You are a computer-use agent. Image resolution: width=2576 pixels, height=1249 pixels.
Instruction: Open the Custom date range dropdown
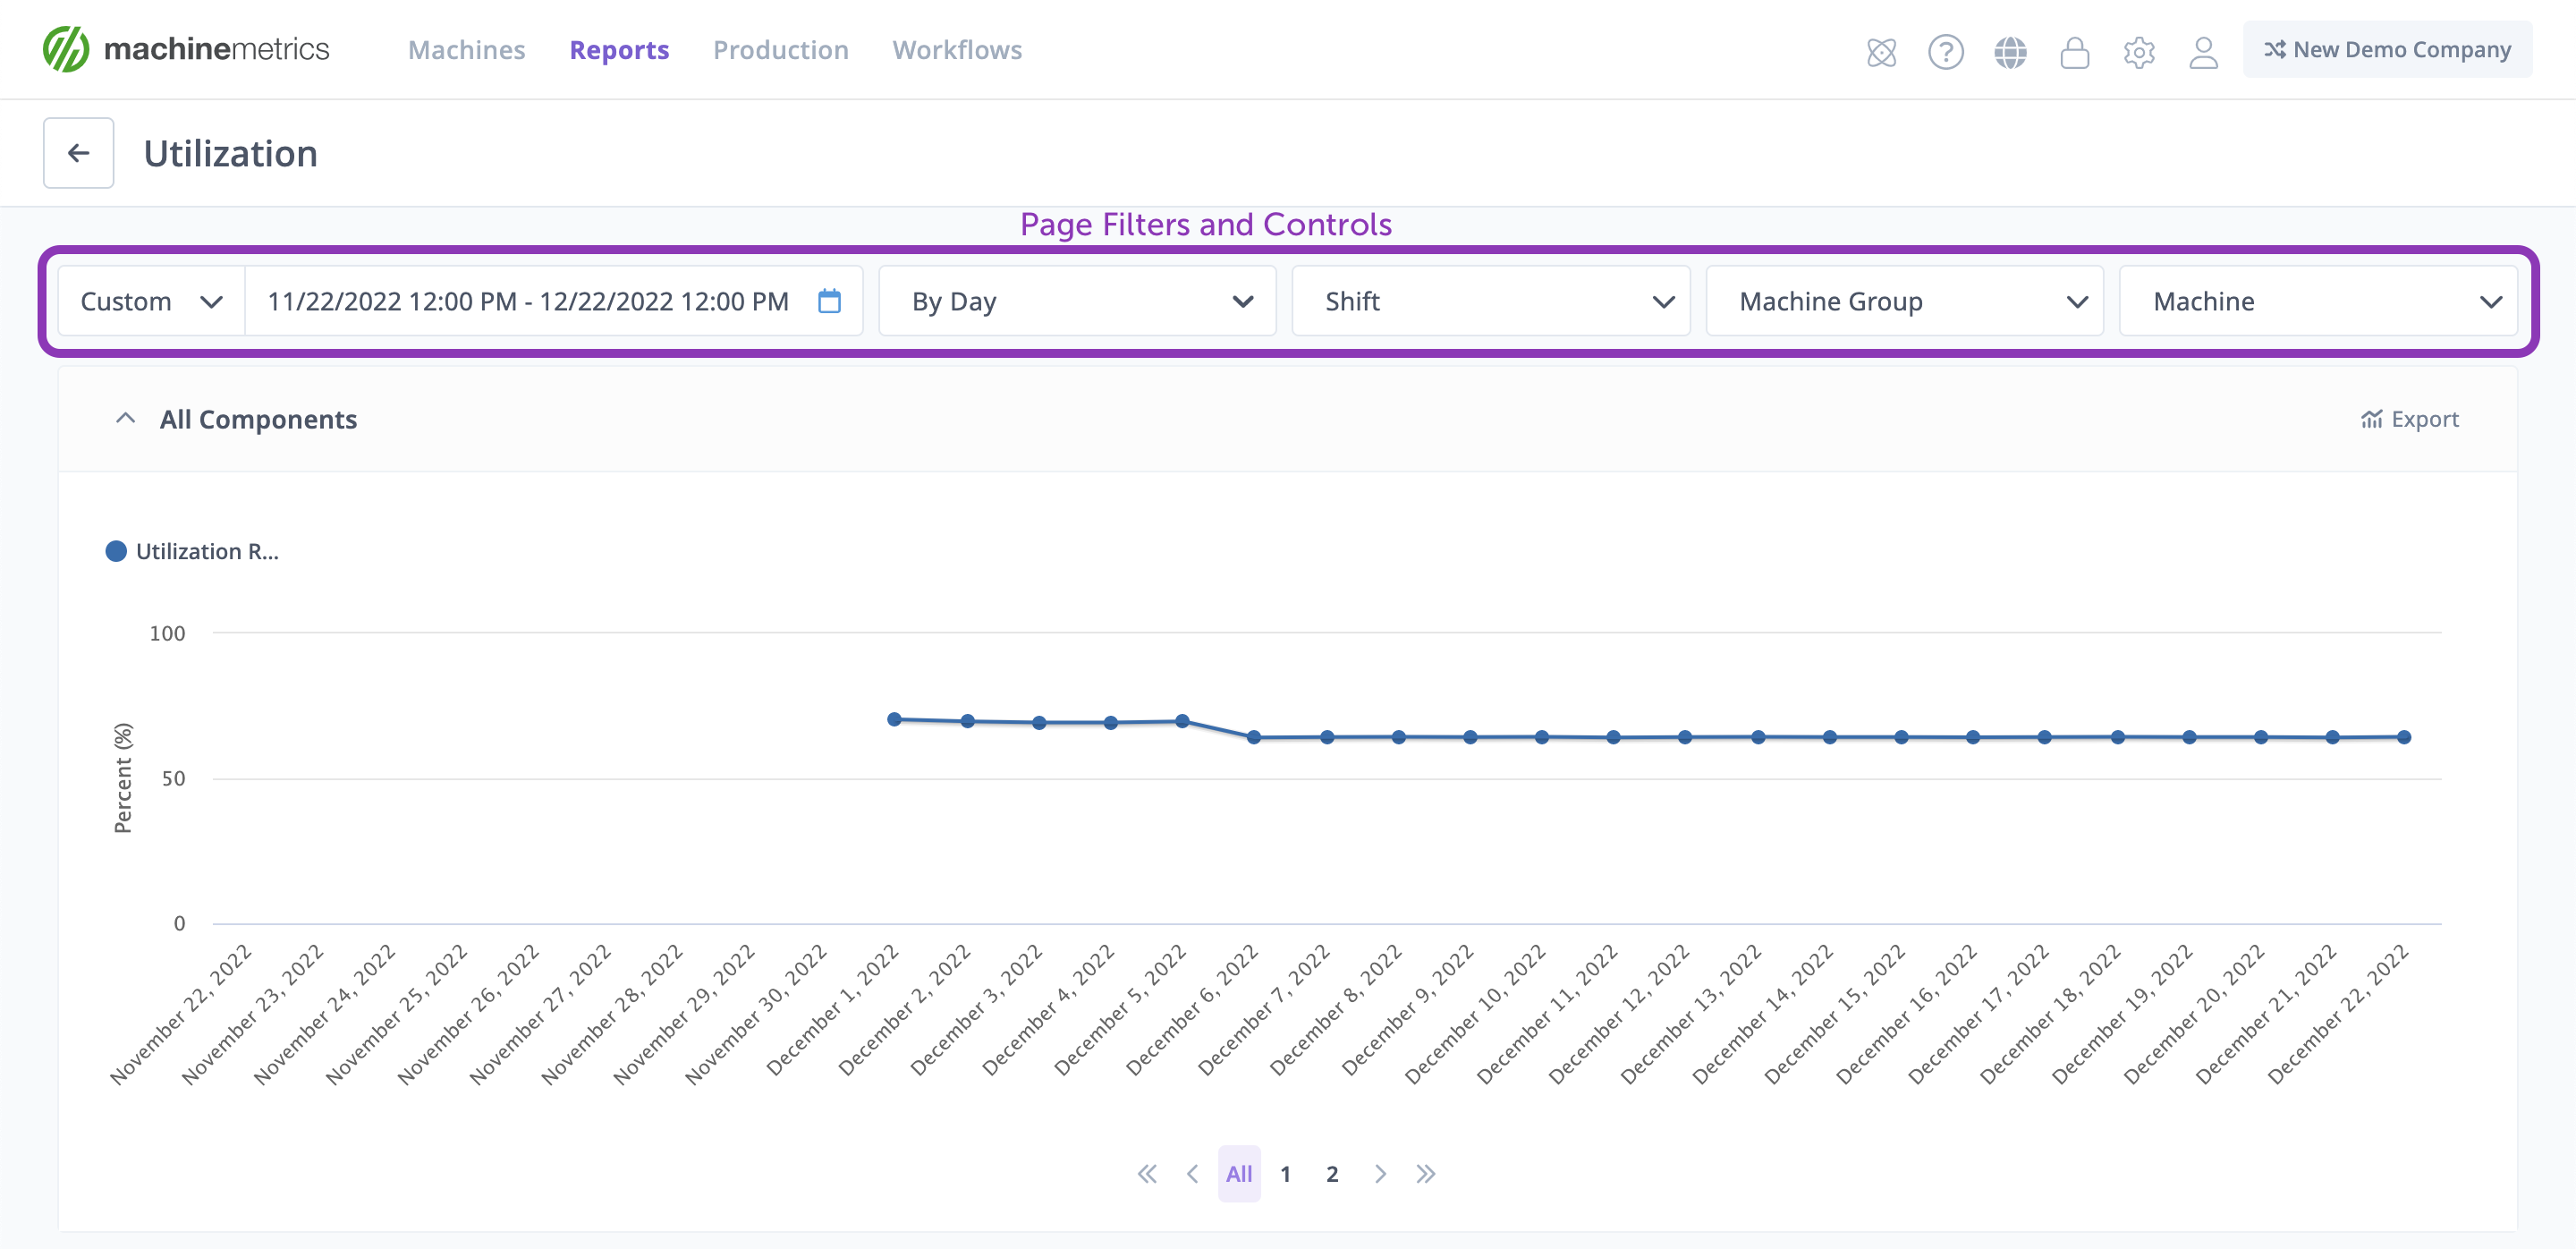(151, 301)
